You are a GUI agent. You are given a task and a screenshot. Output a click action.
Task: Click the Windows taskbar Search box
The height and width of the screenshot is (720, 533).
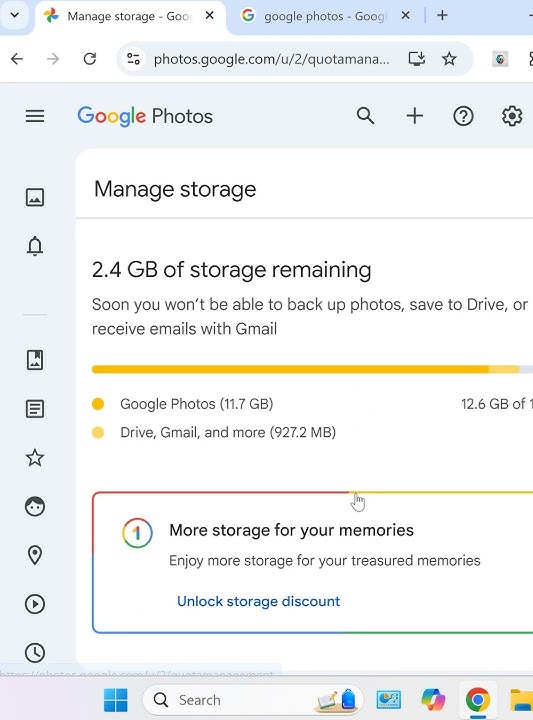pyautogui.click(x=253, y=700)
